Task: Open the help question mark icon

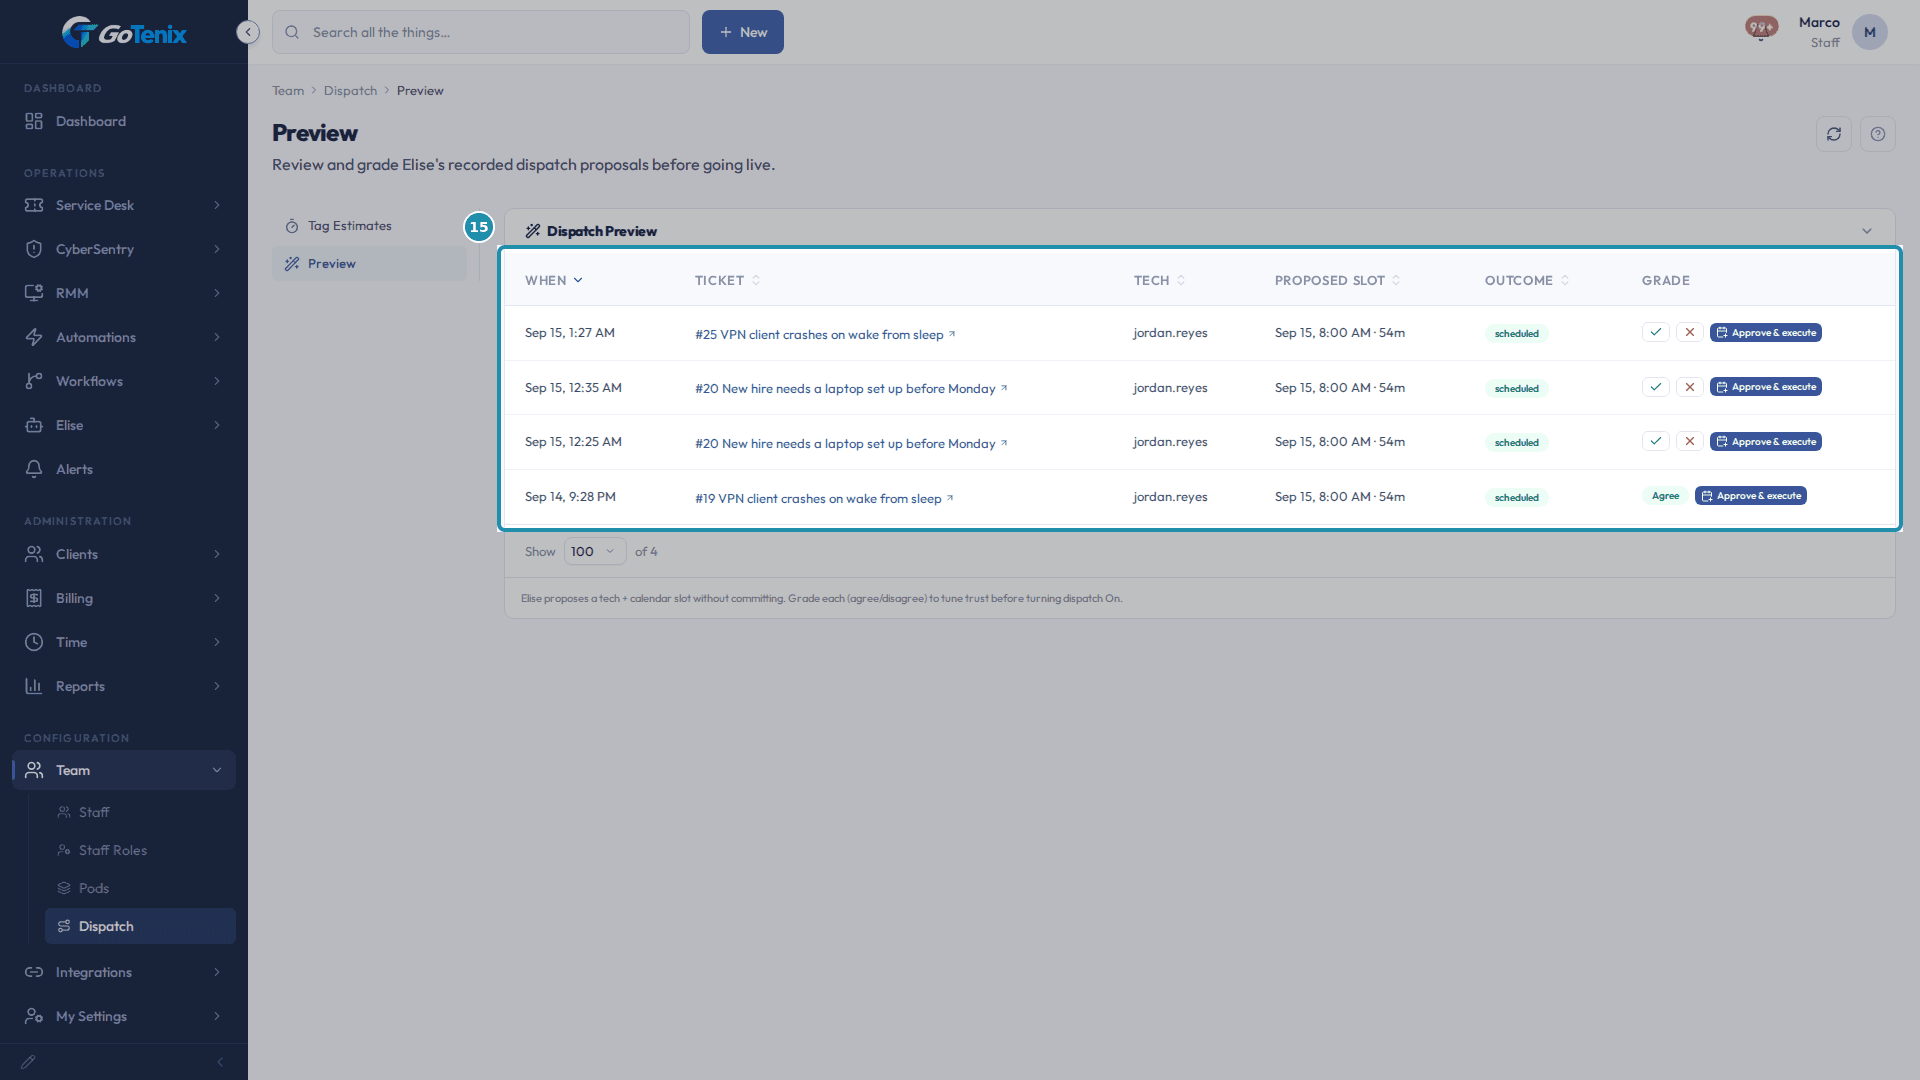Action: 1878,134
